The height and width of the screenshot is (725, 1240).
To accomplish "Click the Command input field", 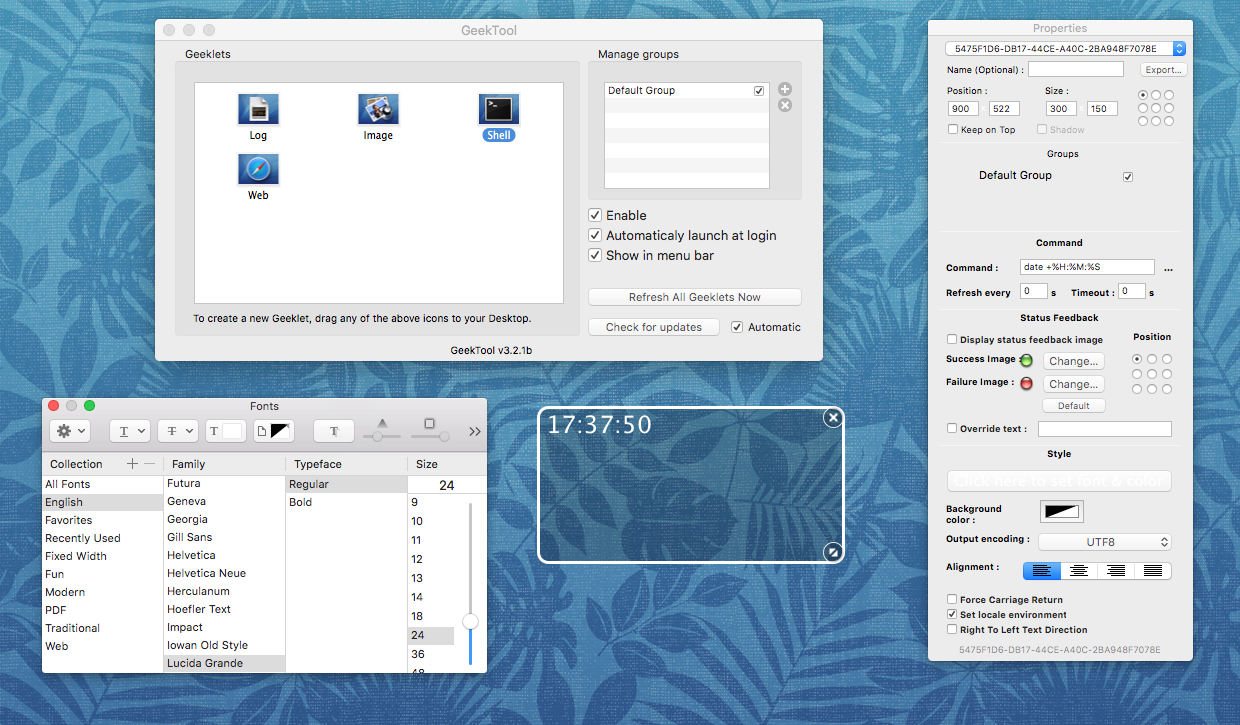I will [1088, 266].
